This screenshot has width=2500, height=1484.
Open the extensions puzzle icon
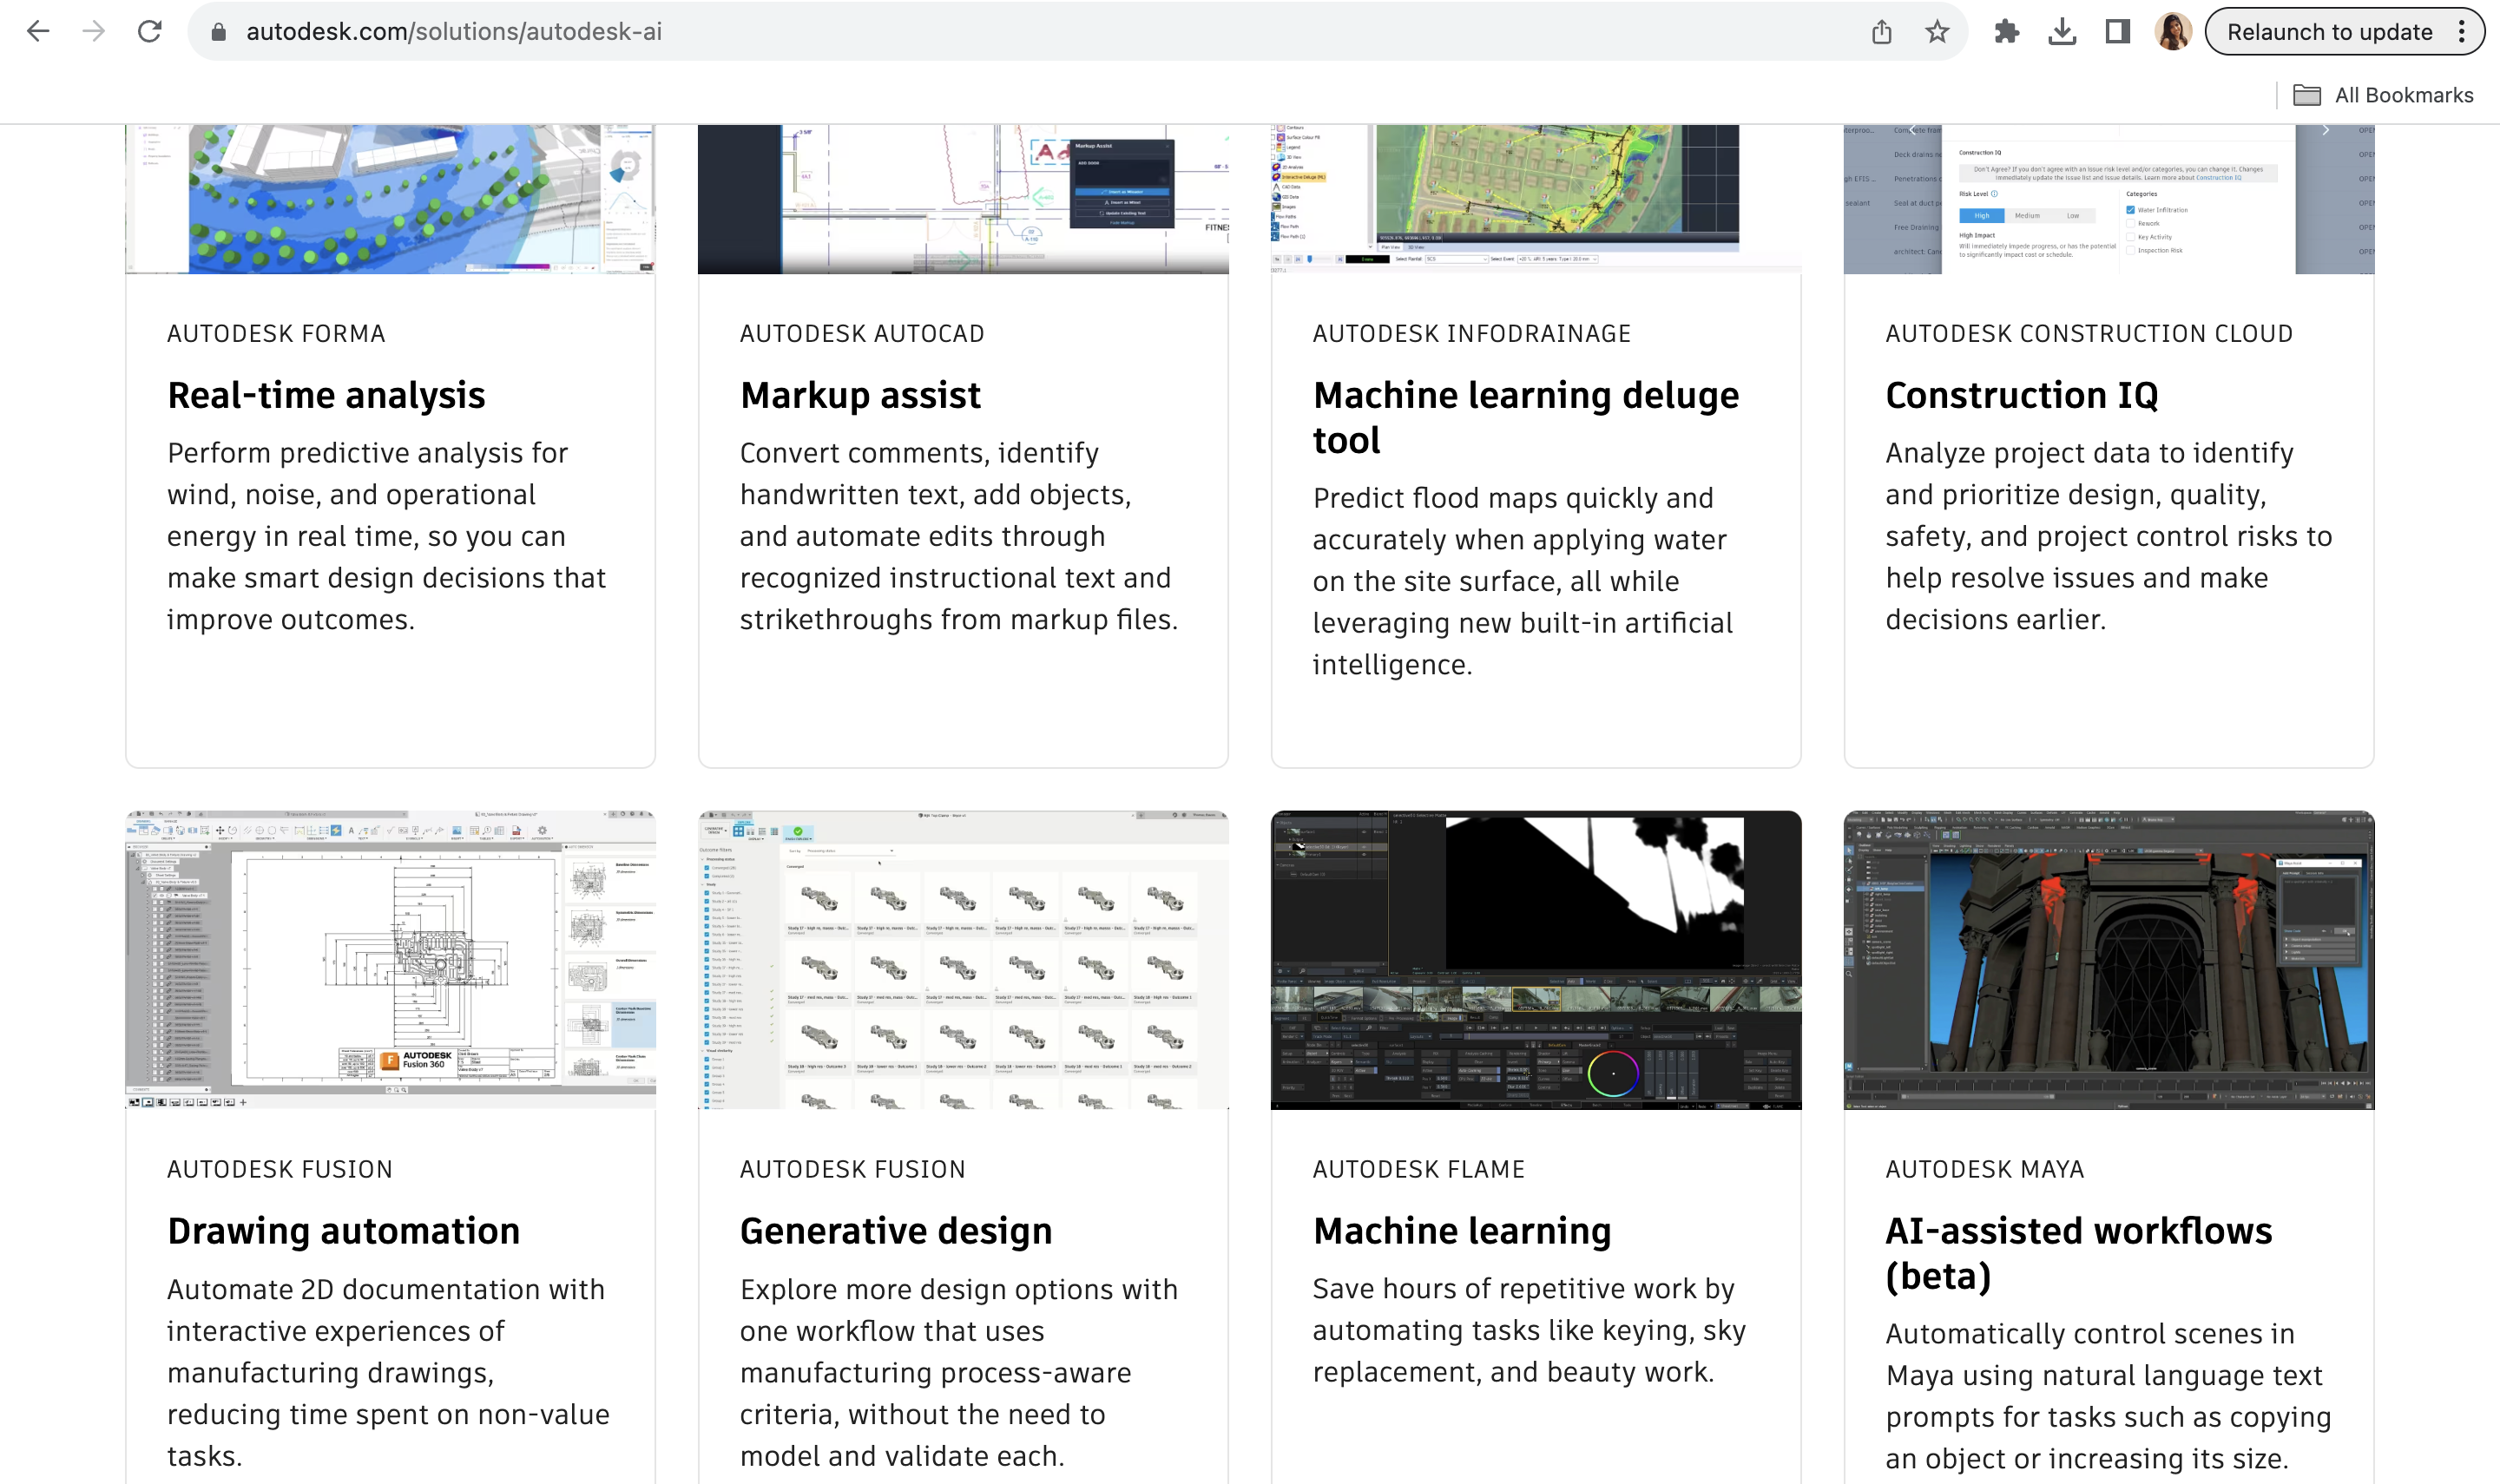pyautogui.click(x=2006, y=32)
